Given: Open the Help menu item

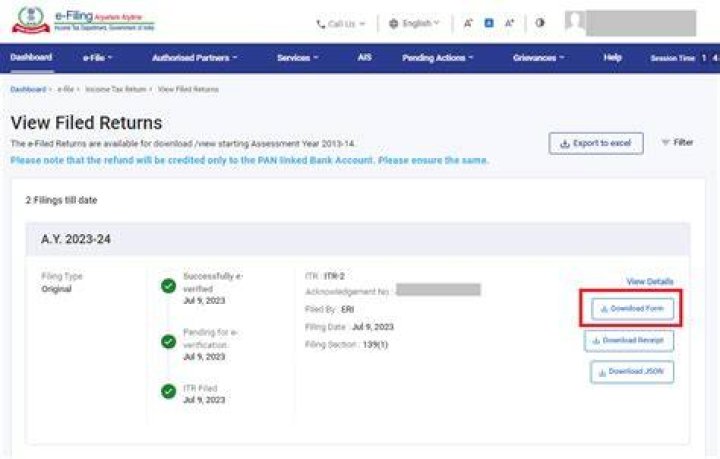Looking at the screenshot, I should [613, 57].
